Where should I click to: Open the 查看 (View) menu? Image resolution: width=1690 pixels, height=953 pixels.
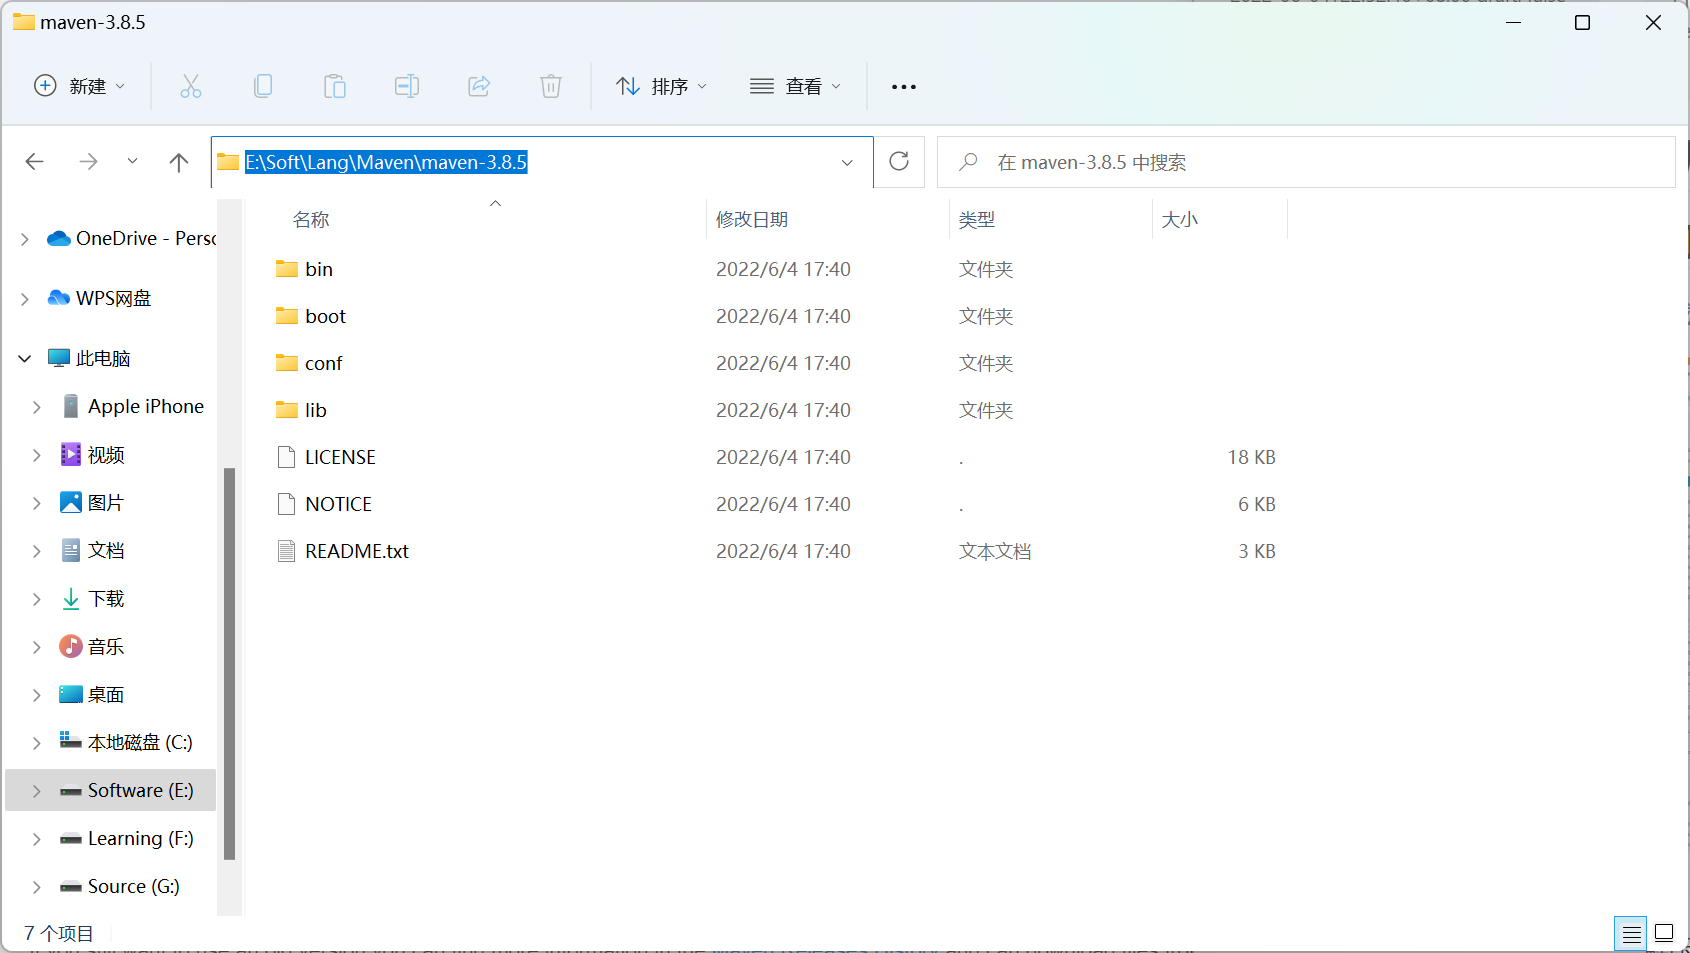pyautogui.click(x=796, y=87)
